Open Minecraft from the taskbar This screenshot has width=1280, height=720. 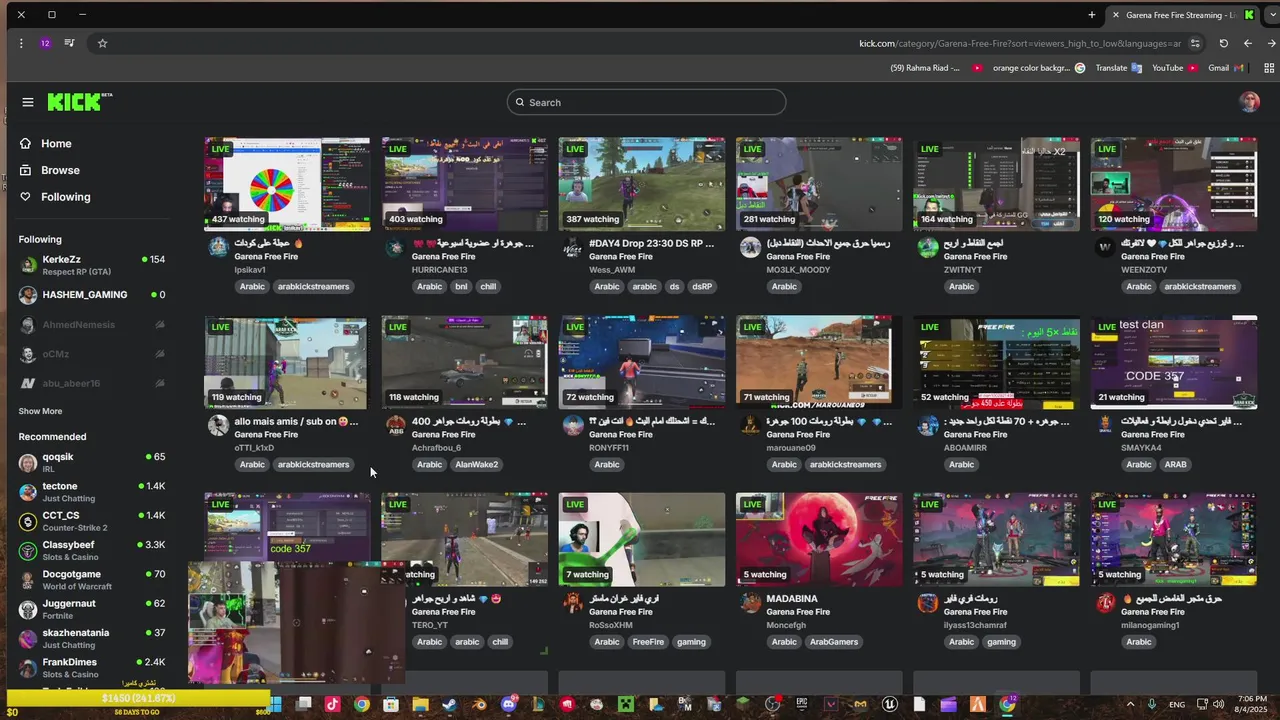coord(626,704)
